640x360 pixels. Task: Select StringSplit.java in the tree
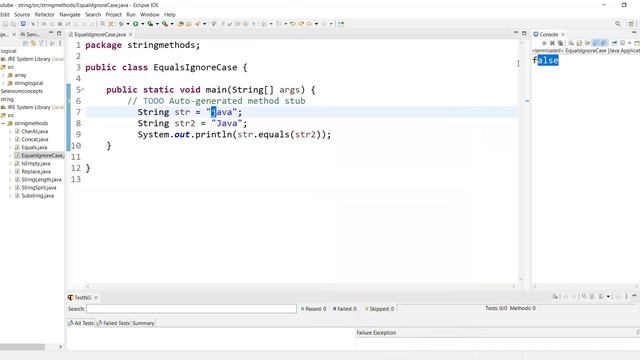point(39,188)
